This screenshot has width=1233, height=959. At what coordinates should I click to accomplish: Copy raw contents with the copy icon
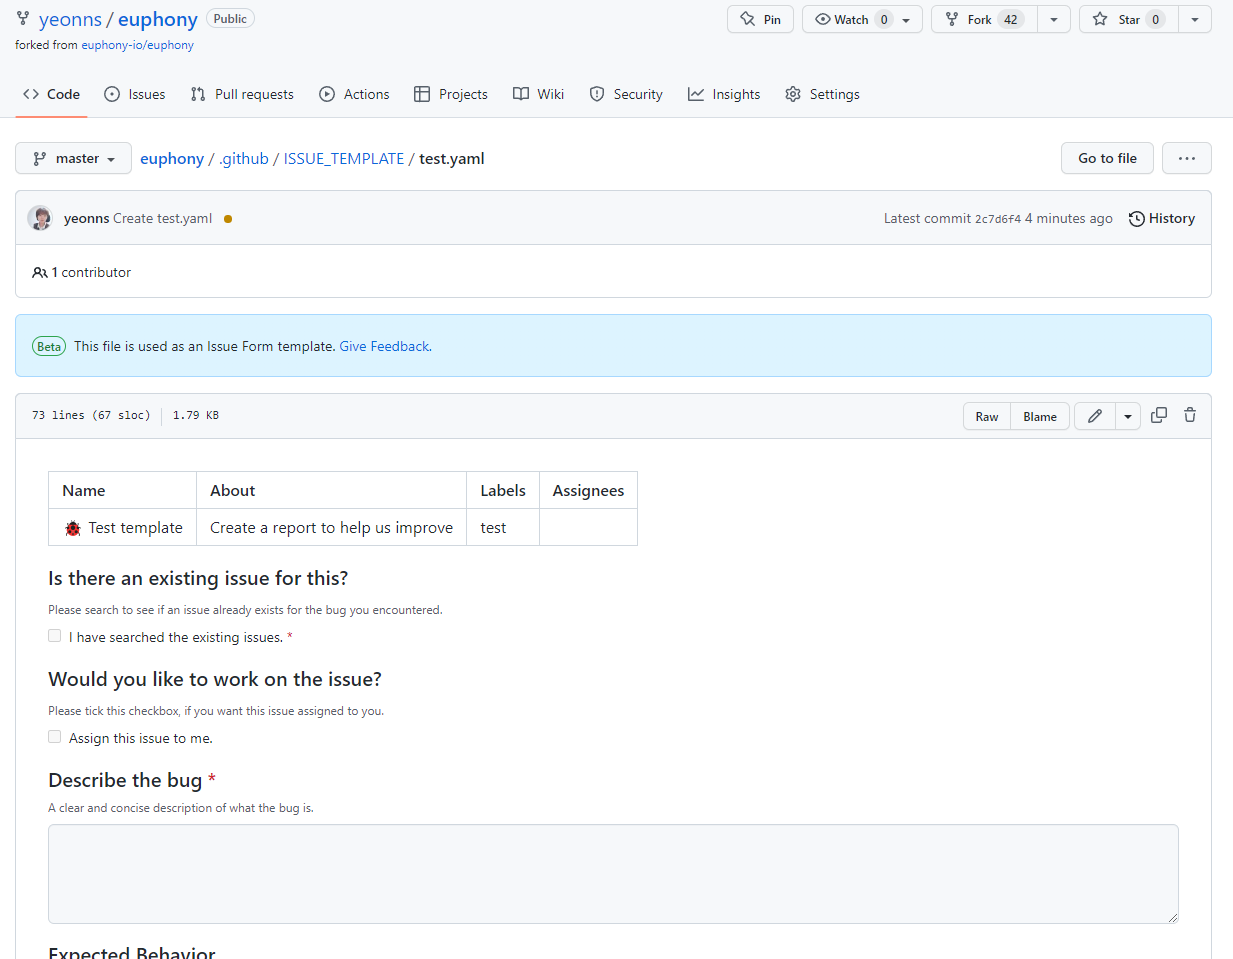1159,415
